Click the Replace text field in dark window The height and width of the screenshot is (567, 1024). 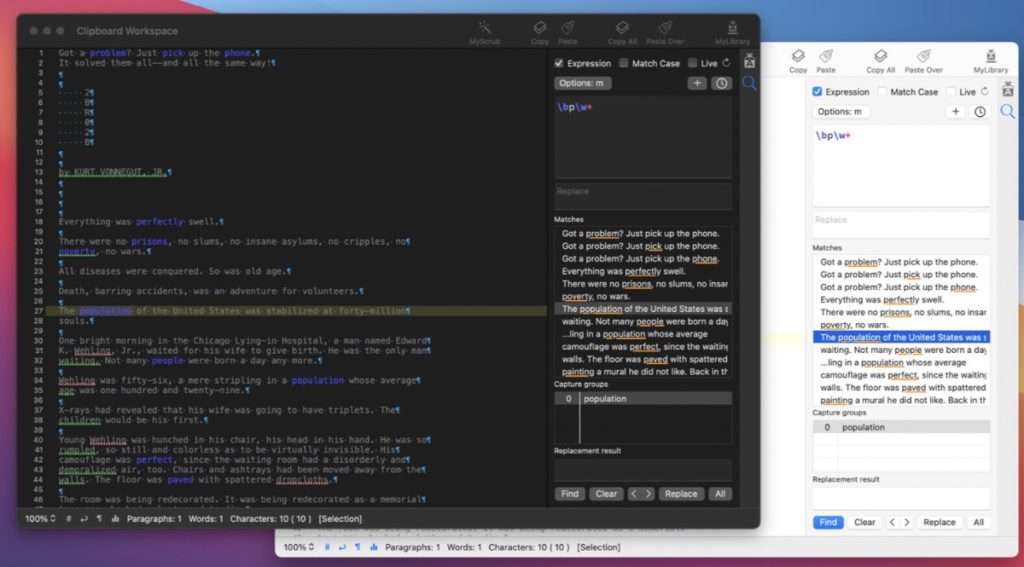(643, 196)
